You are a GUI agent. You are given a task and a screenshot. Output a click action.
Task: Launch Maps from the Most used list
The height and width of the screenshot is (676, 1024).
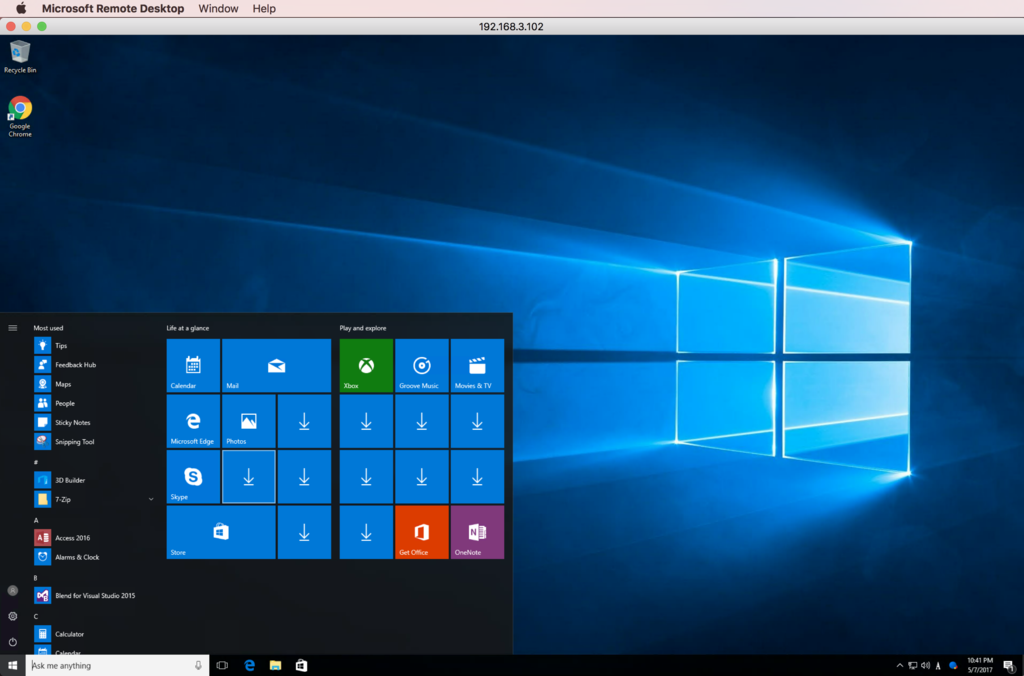point(95,384)
